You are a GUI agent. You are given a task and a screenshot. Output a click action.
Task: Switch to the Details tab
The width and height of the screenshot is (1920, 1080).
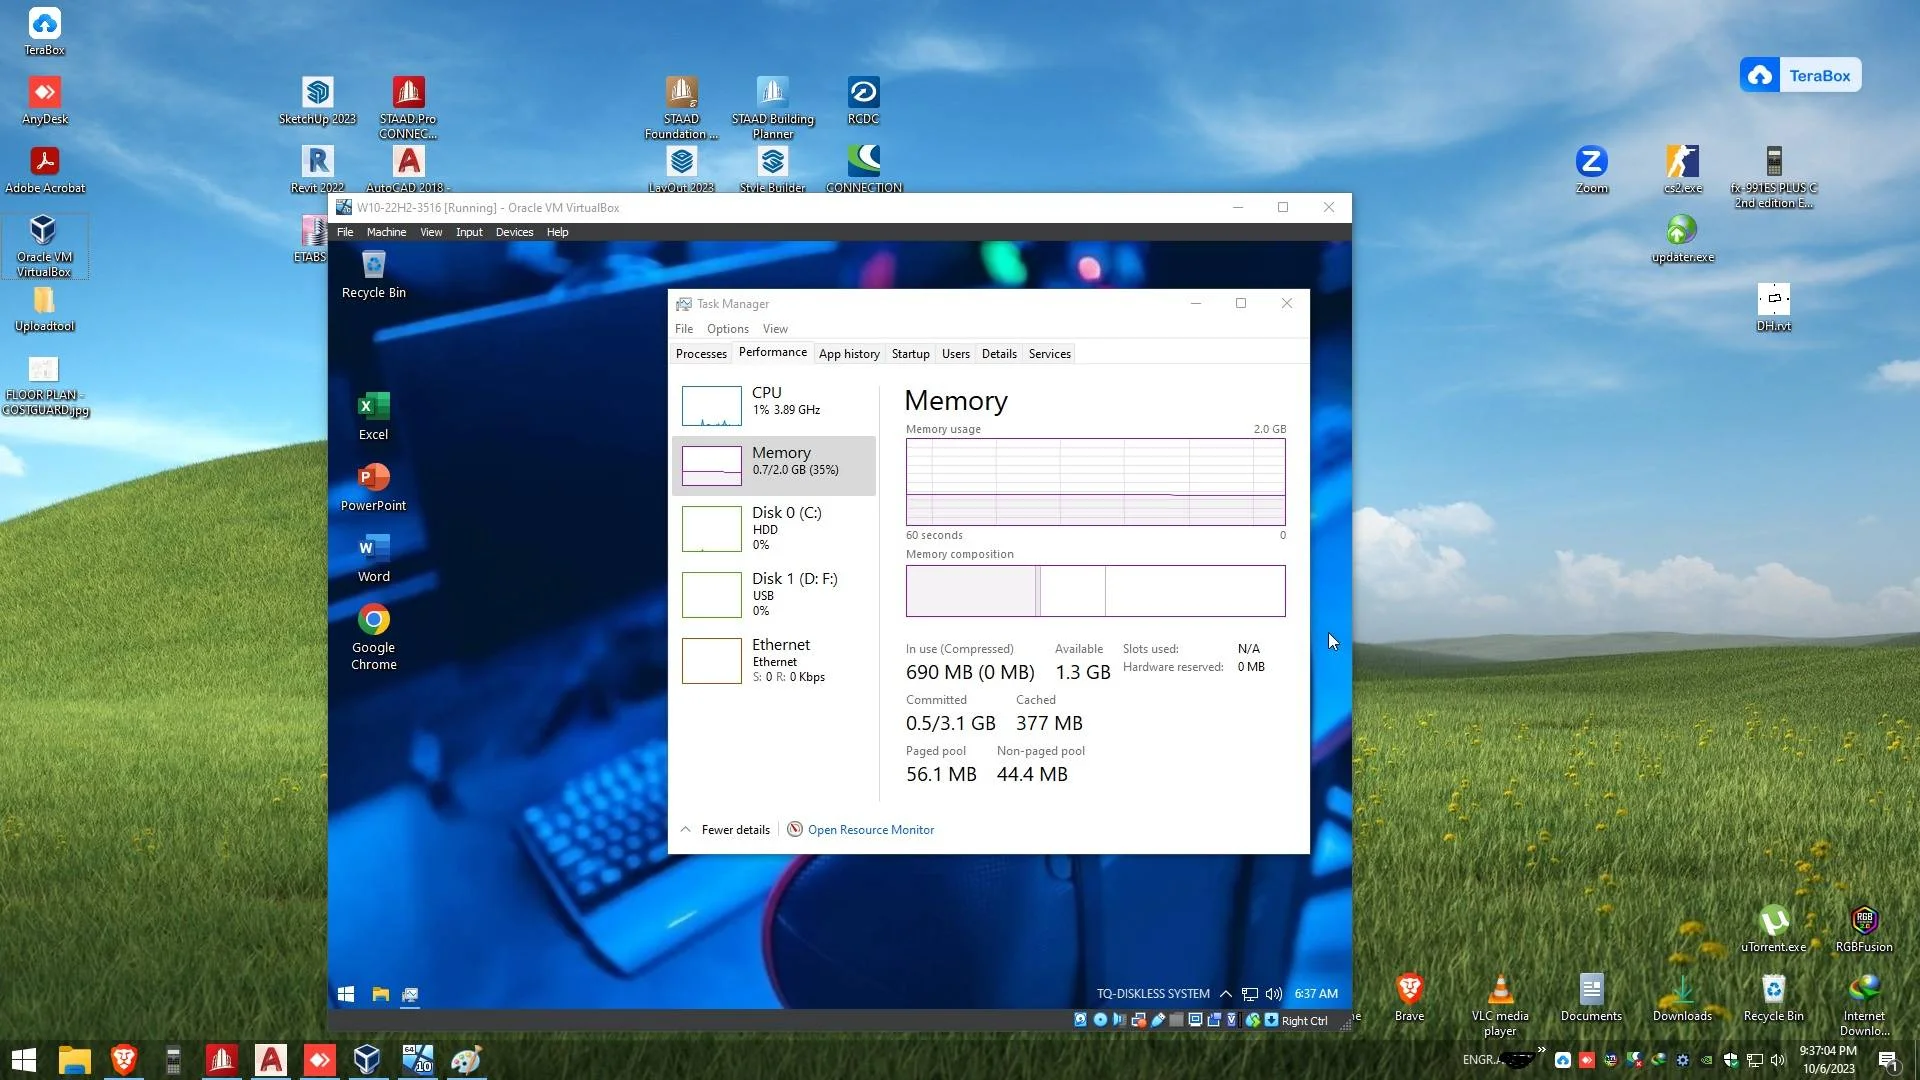coord(999,353)
